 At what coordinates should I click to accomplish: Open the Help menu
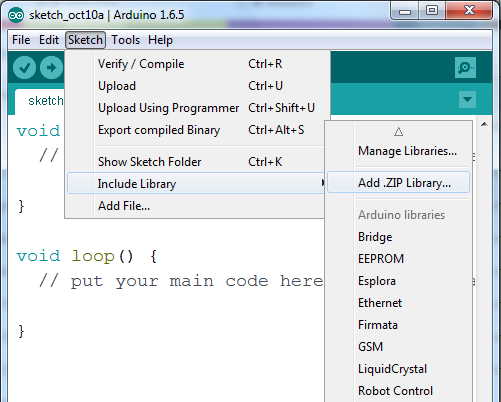160,40
